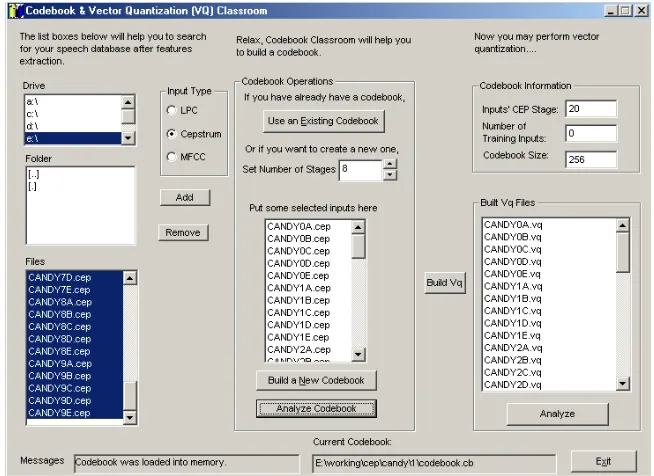Select the MFCC input type
Screen dimensions: 654x476
tap(186, 157)
